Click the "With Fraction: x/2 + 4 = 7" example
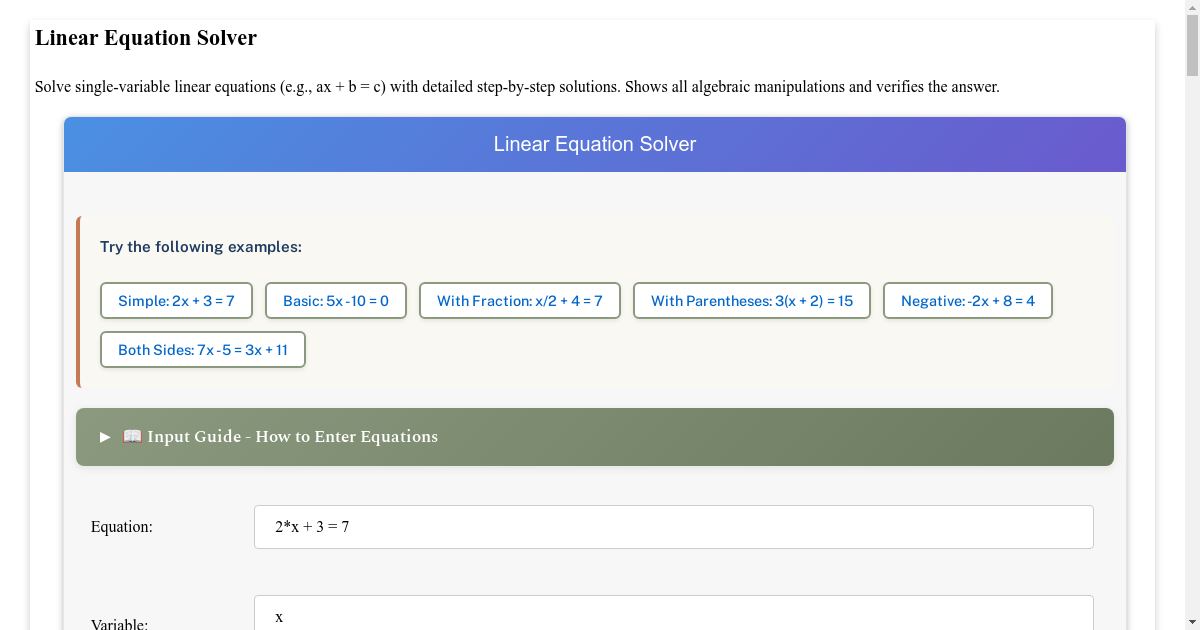This screenshot has width=1200, height=630. (519, 300)
